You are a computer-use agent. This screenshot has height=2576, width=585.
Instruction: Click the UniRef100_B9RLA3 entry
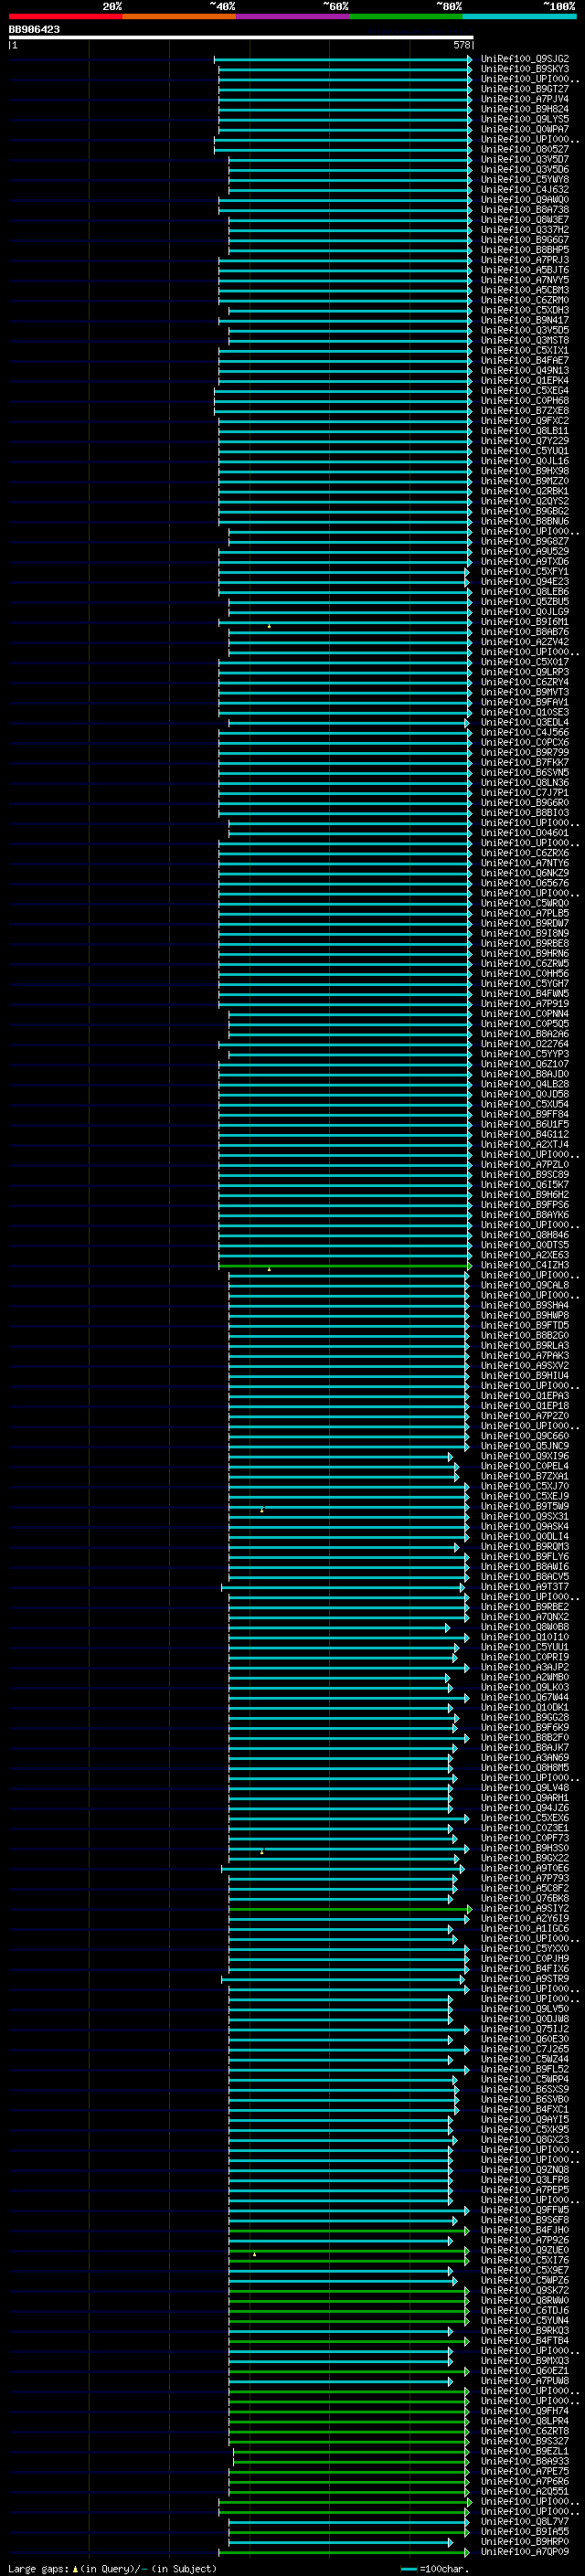[x=525, y=1345]
